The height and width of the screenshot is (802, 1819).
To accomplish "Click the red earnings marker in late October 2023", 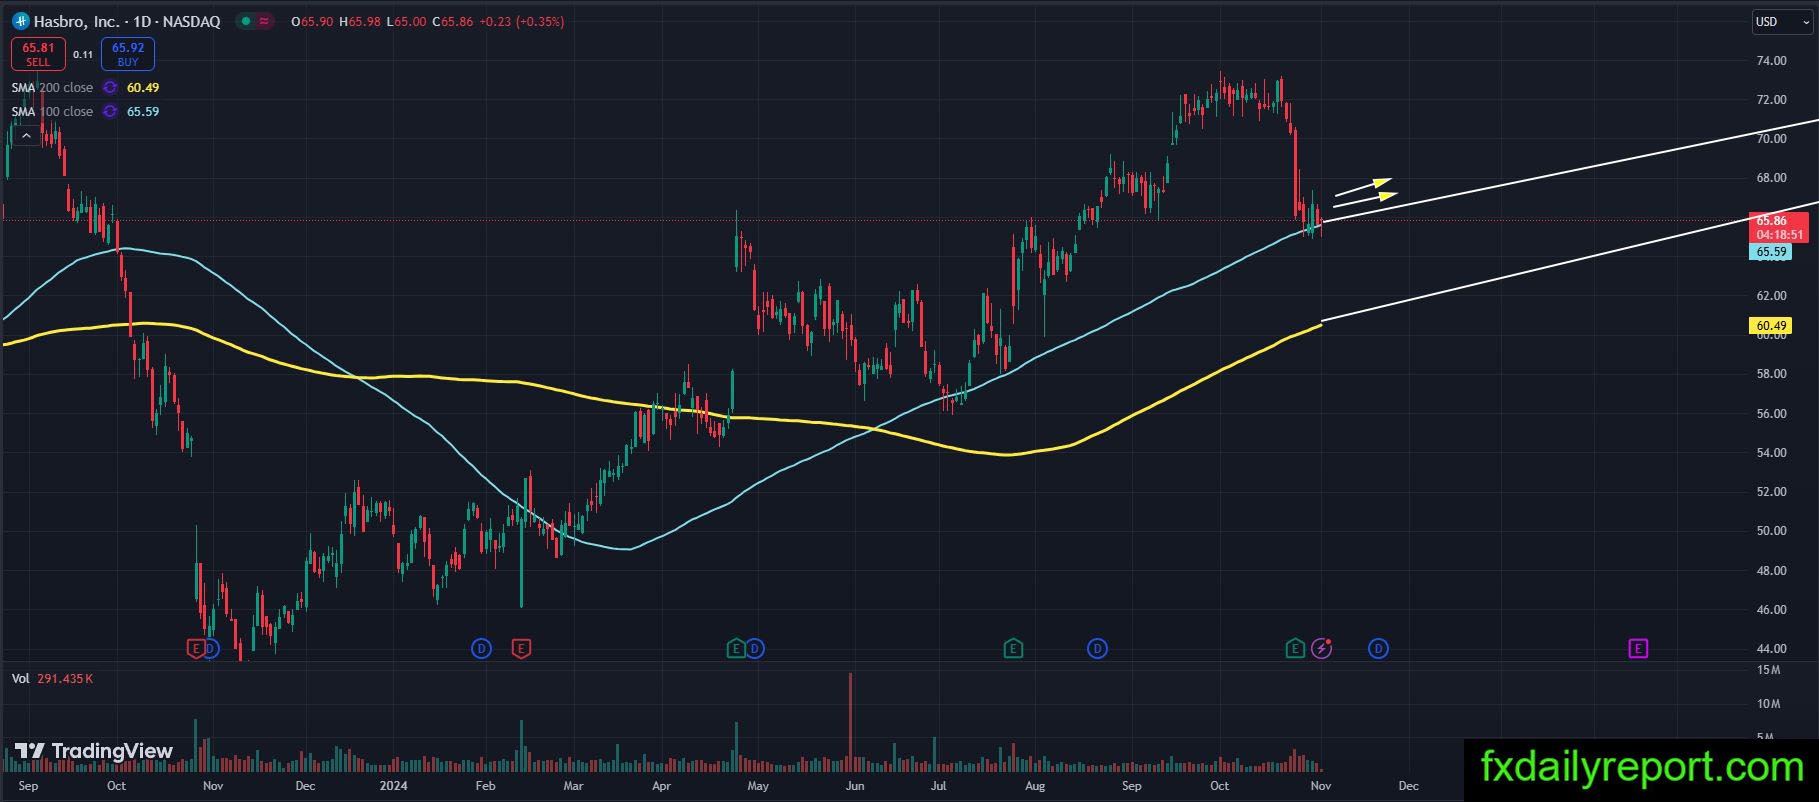I will click(x=196, y=649).
